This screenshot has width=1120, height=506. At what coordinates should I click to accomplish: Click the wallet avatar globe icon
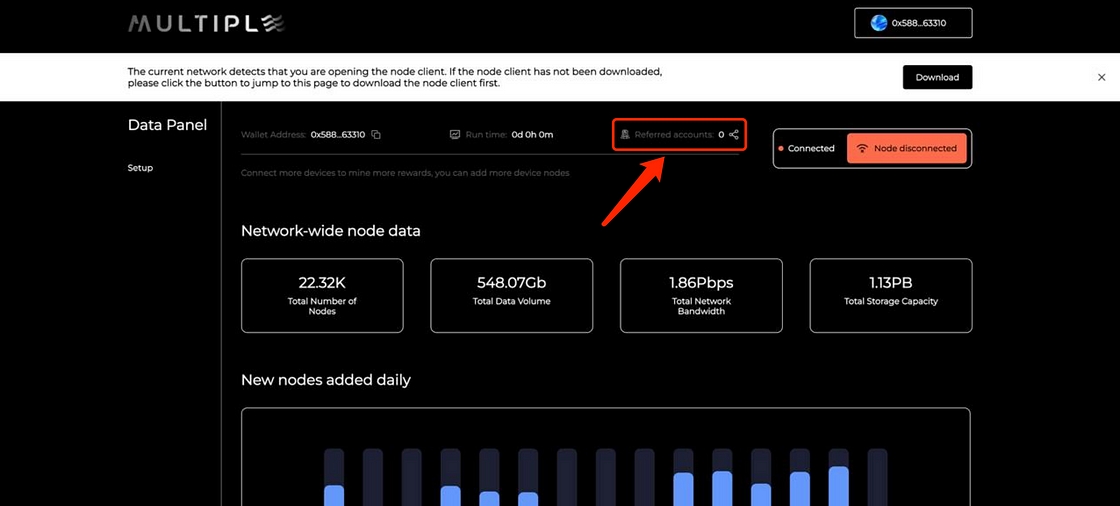[x=879, y=23]
